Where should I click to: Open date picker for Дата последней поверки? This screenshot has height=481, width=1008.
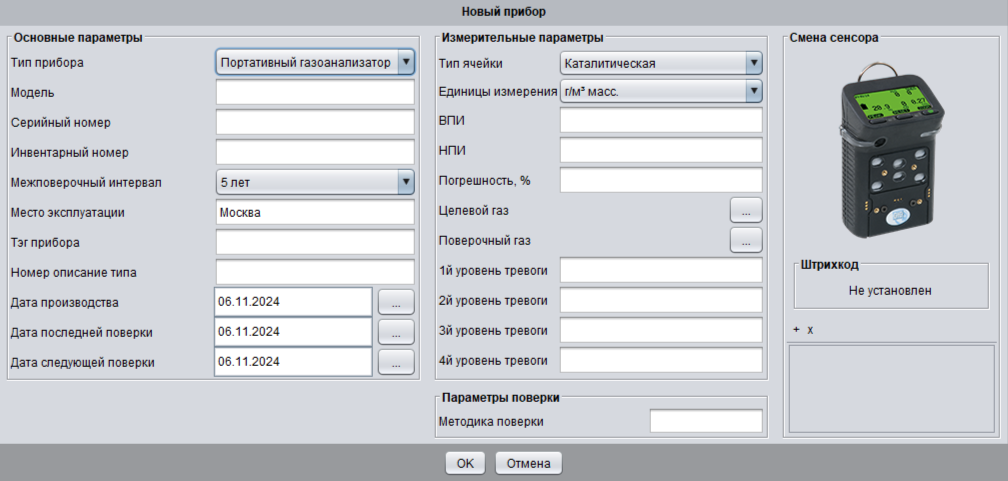[396, 331]
